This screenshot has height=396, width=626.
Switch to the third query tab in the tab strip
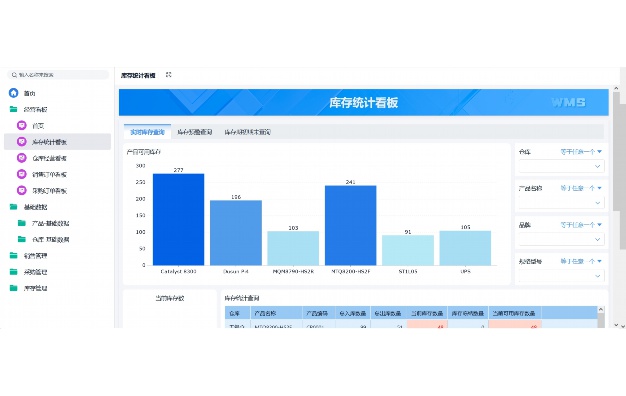click(247, 132)
